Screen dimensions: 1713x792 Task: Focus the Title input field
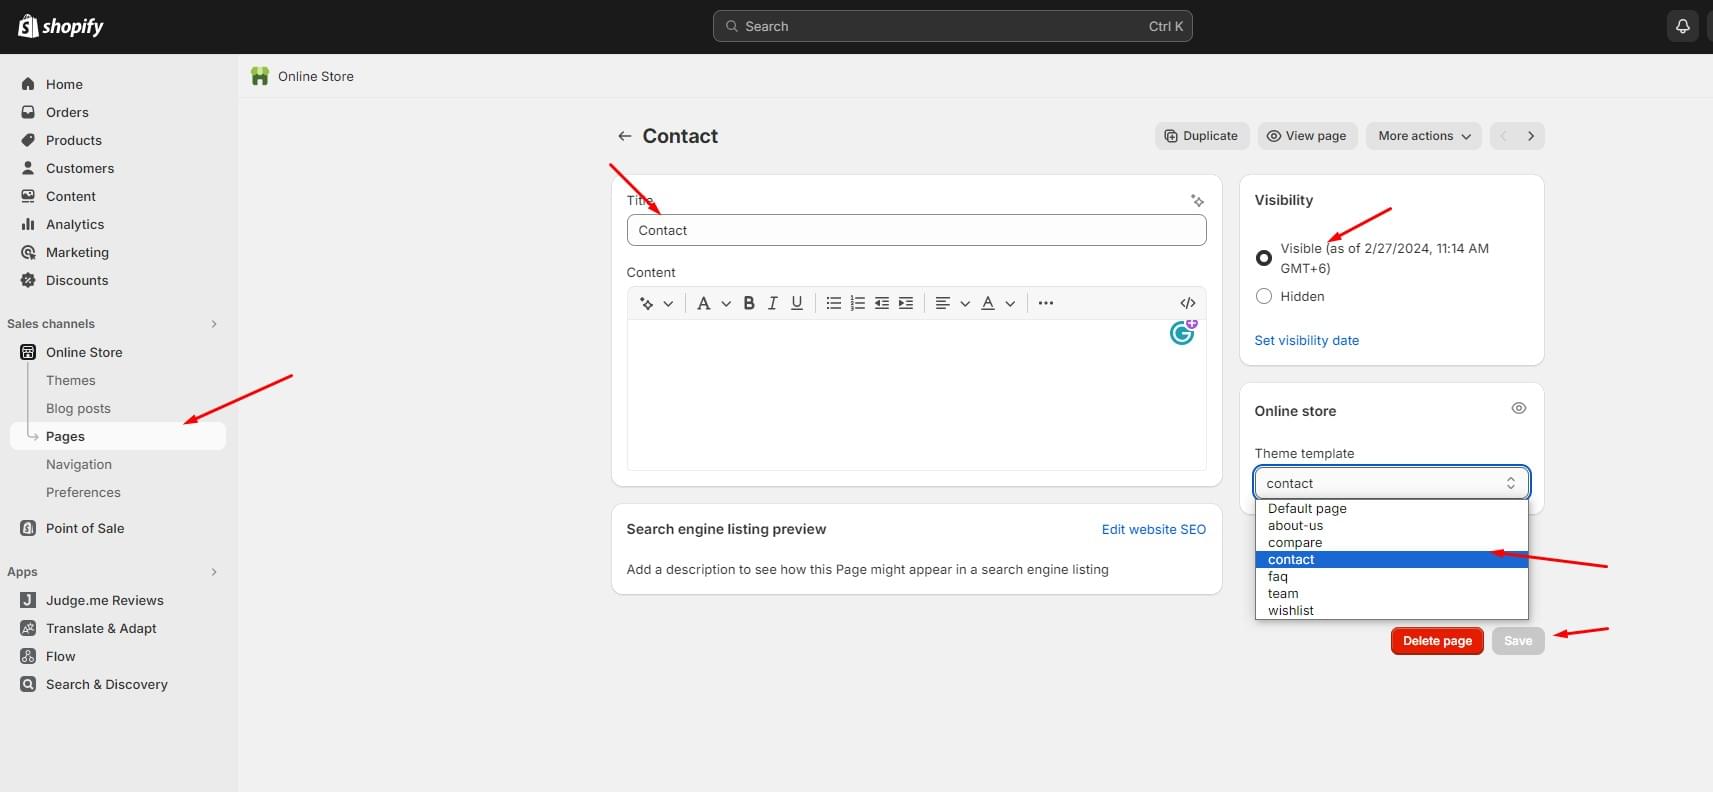coord(916,230)
